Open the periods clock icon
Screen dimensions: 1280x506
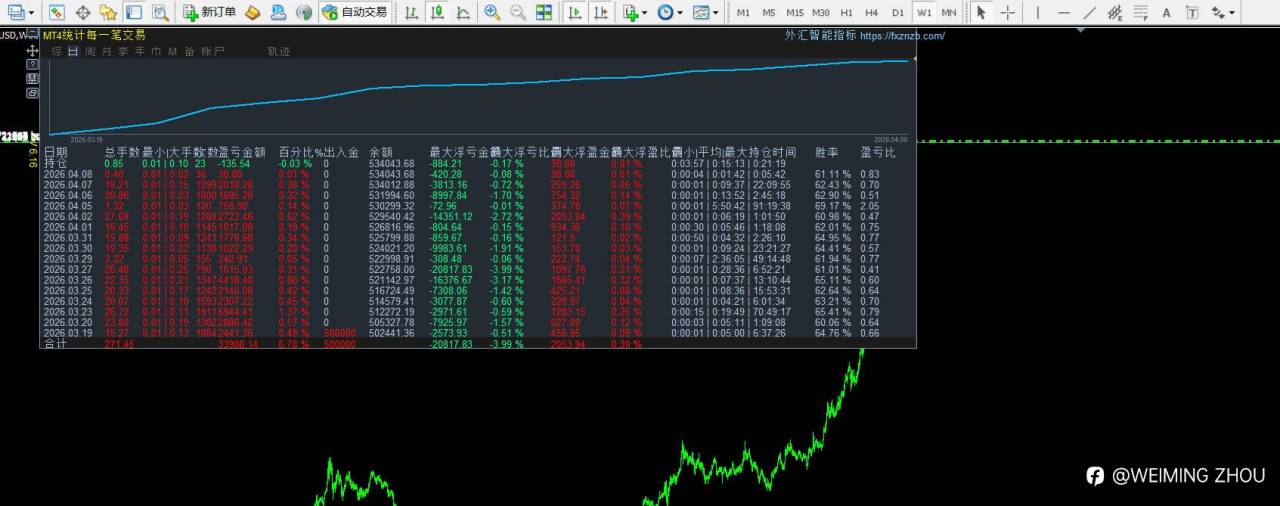pos(665,12)
